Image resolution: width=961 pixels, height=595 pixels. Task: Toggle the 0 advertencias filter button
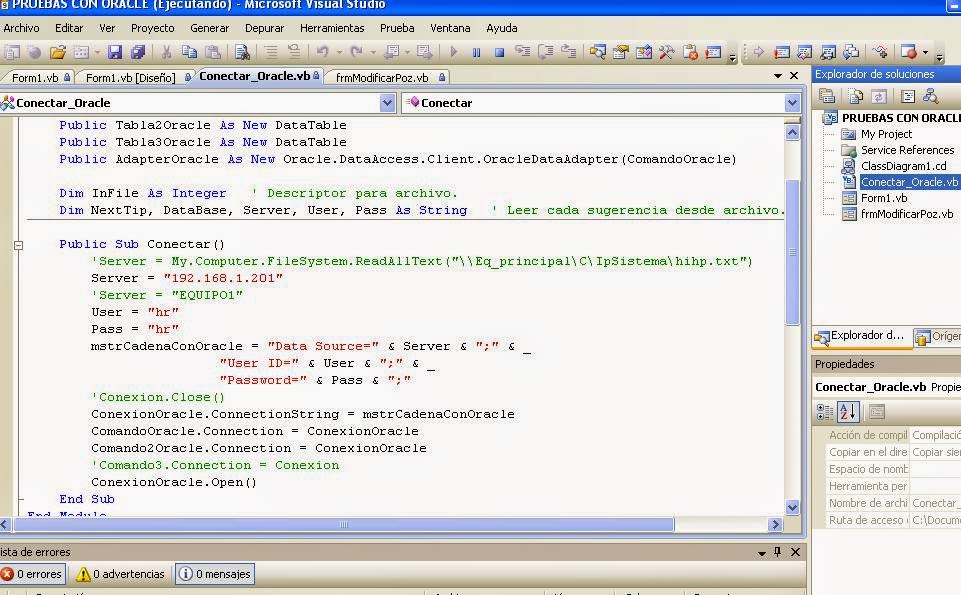pos(121,574)
